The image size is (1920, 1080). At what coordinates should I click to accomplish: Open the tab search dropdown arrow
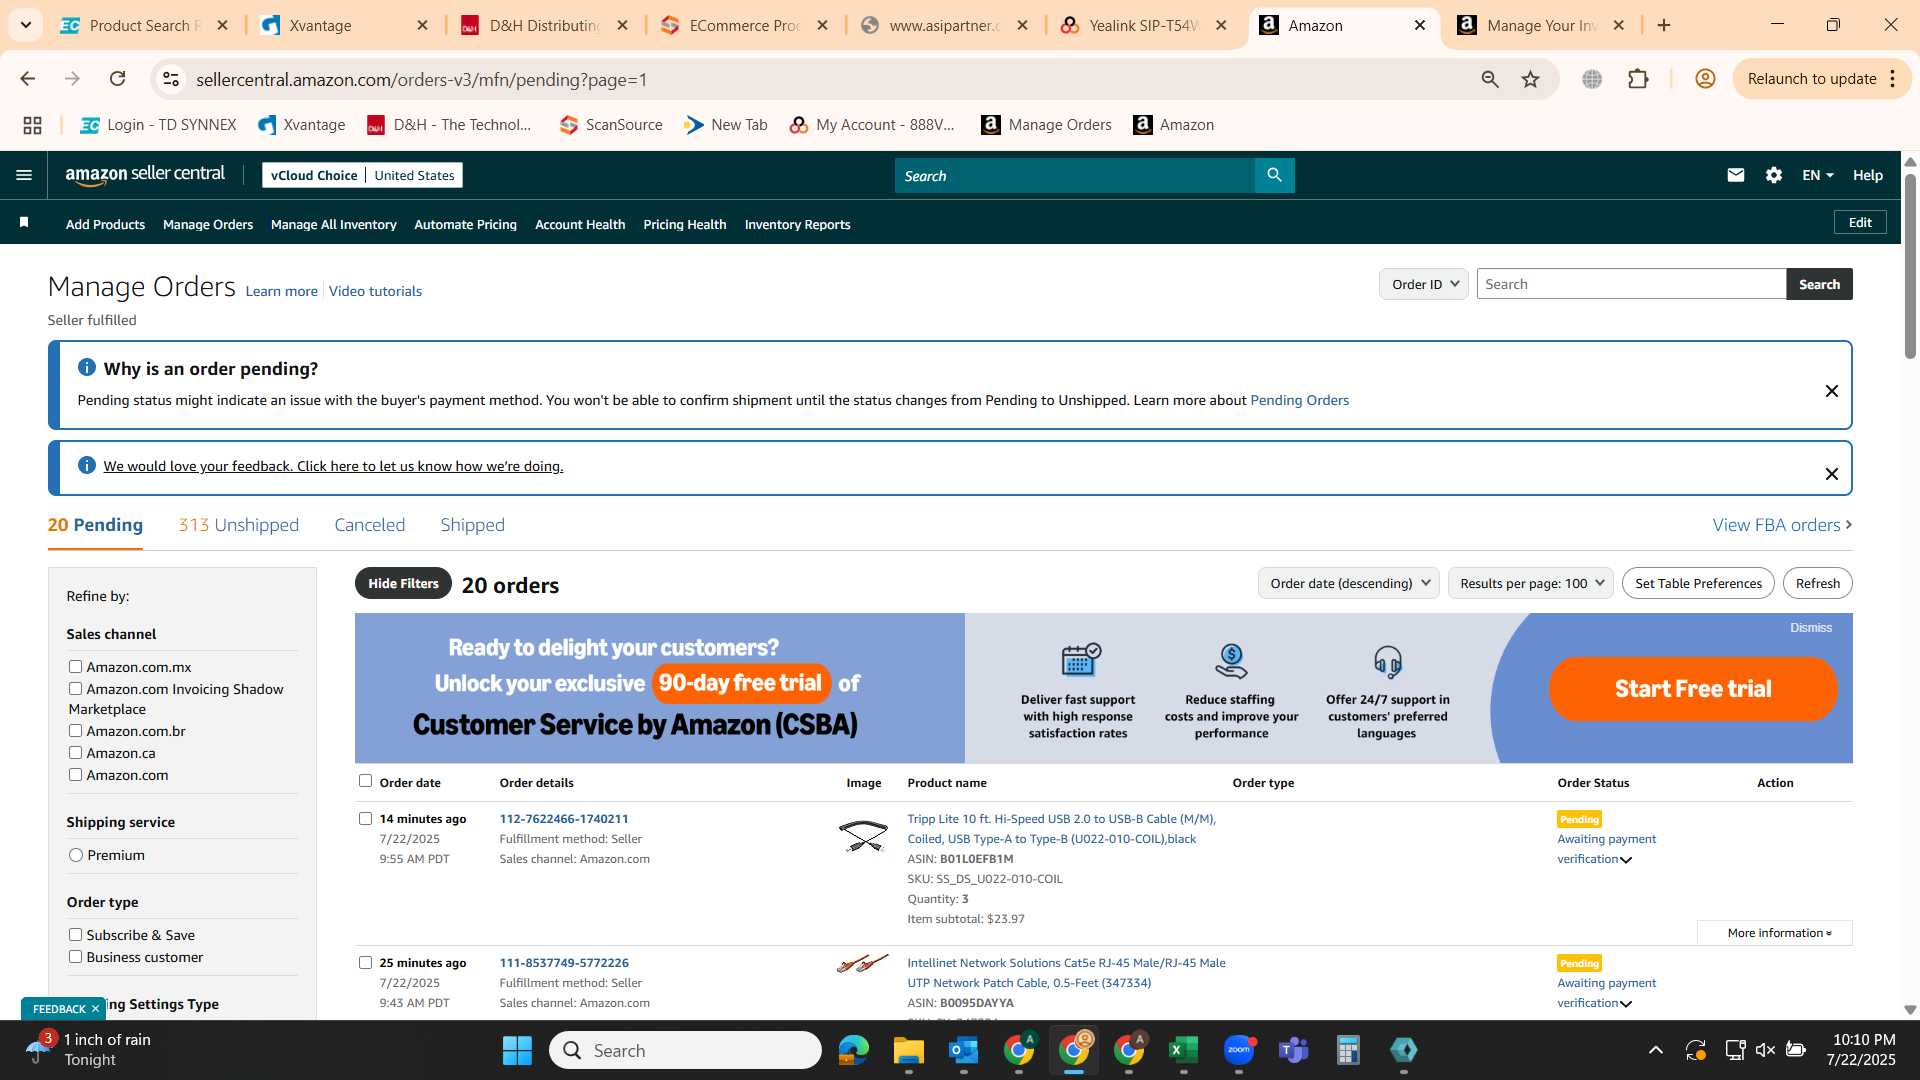[x=26, y=25]
